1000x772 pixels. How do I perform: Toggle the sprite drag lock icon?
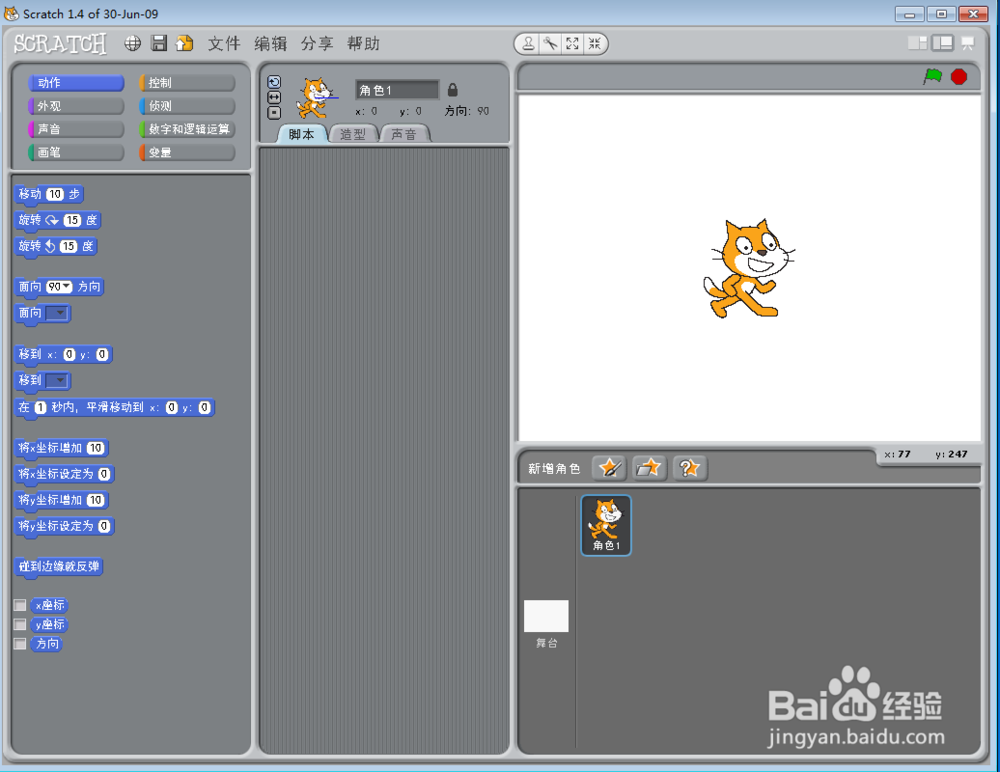coord(452,89)
